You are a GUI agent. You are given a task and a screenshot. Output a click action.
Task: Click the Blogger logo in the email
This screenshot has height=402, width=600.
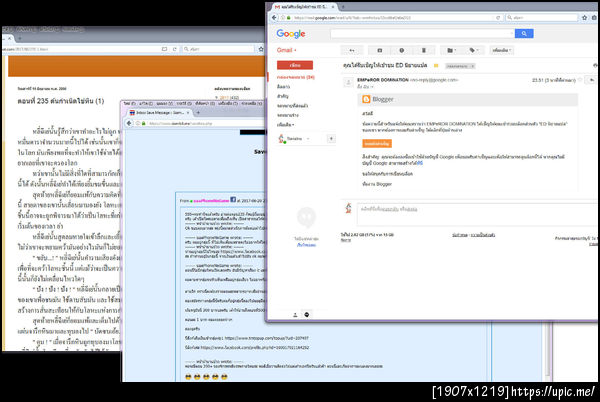(x=377, y=99)
